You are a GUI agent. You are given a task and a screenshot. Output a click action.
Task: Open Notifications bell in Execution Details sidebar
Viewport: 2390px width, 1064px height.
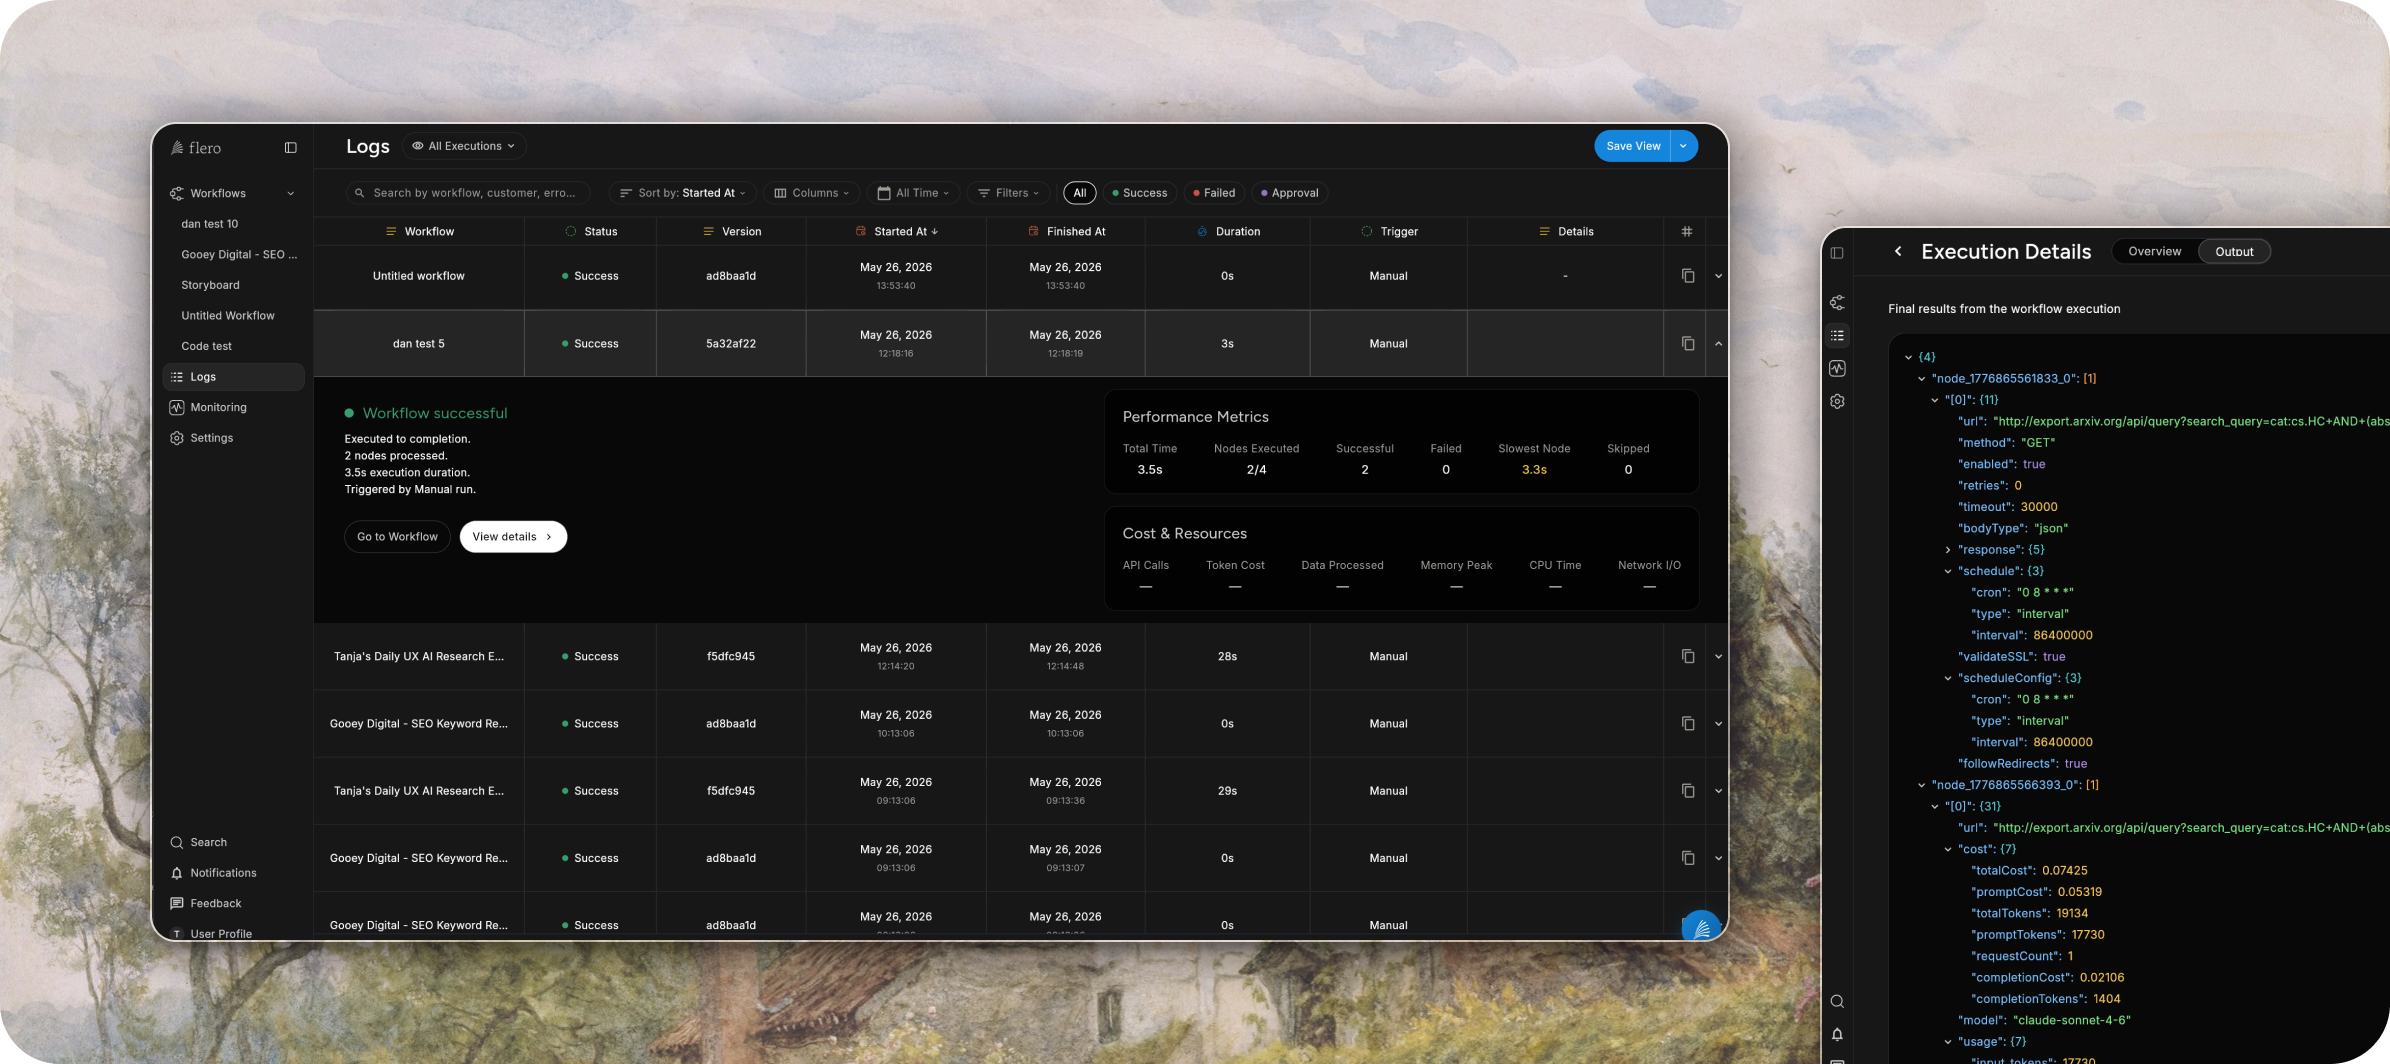[x=1837, y=1035]
